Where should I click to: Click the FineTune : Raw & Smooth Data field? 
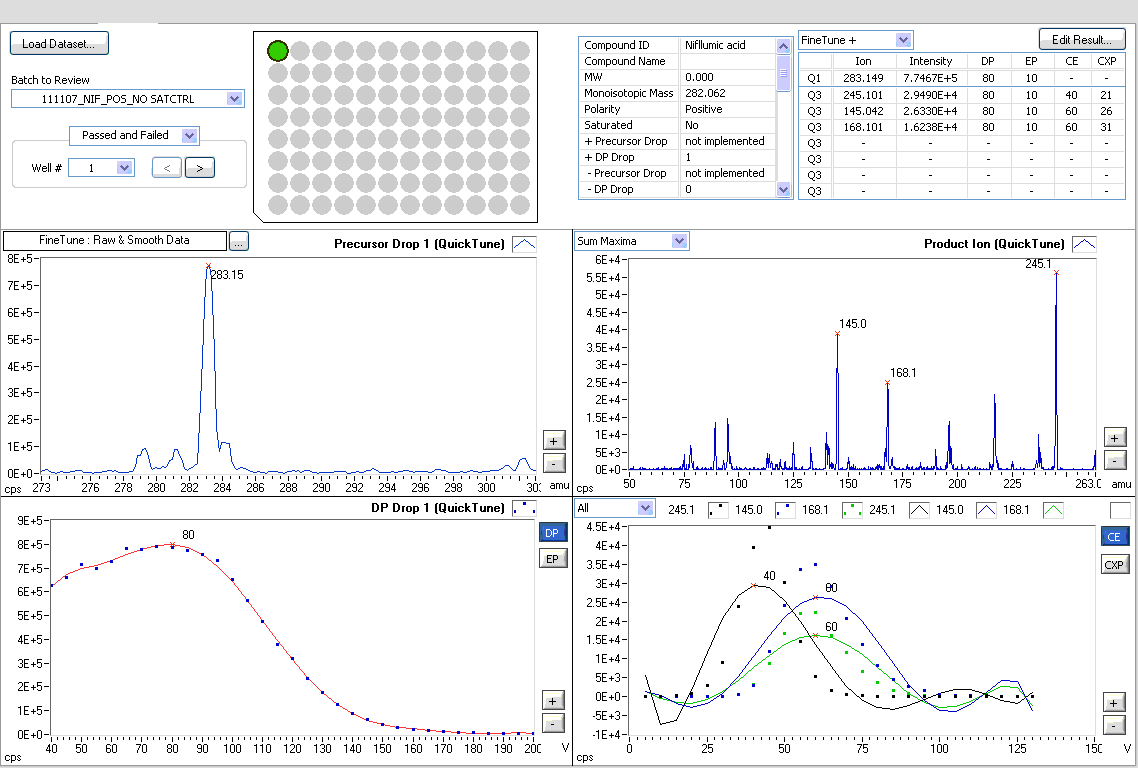(115, 240)
